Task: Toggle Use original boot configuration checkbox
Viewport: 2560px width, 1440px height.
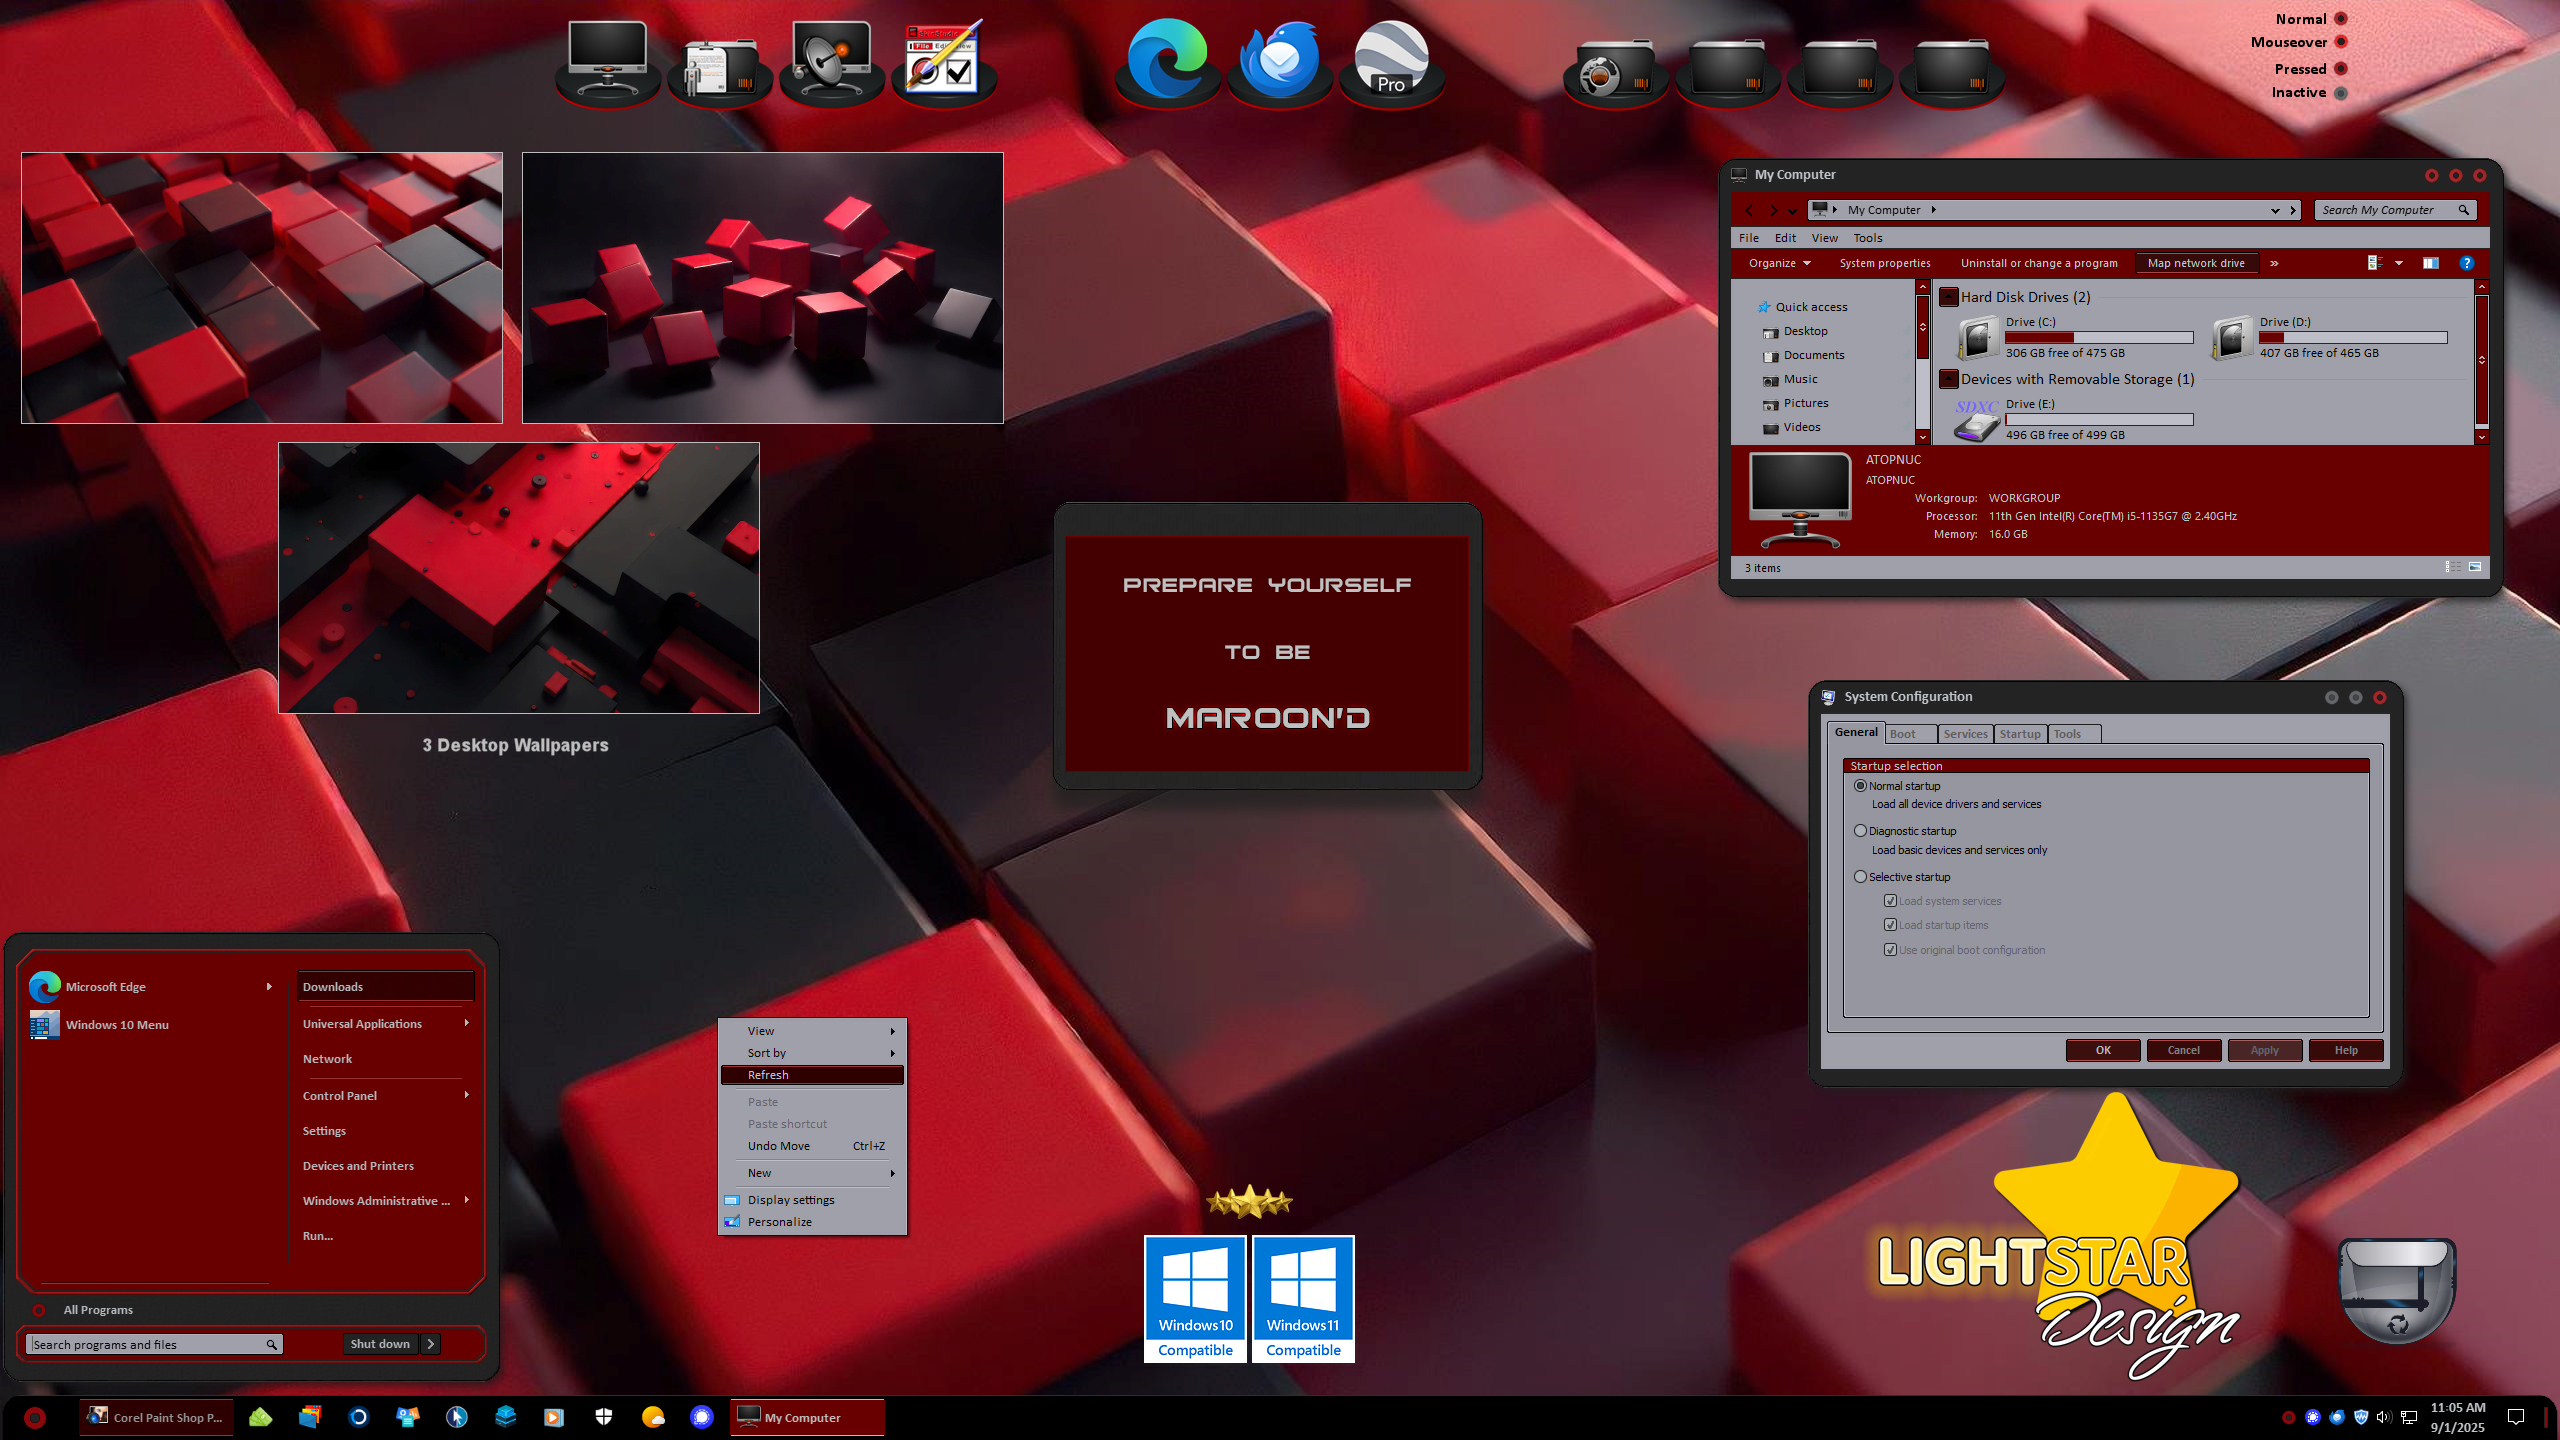Action: point(1890,950)
